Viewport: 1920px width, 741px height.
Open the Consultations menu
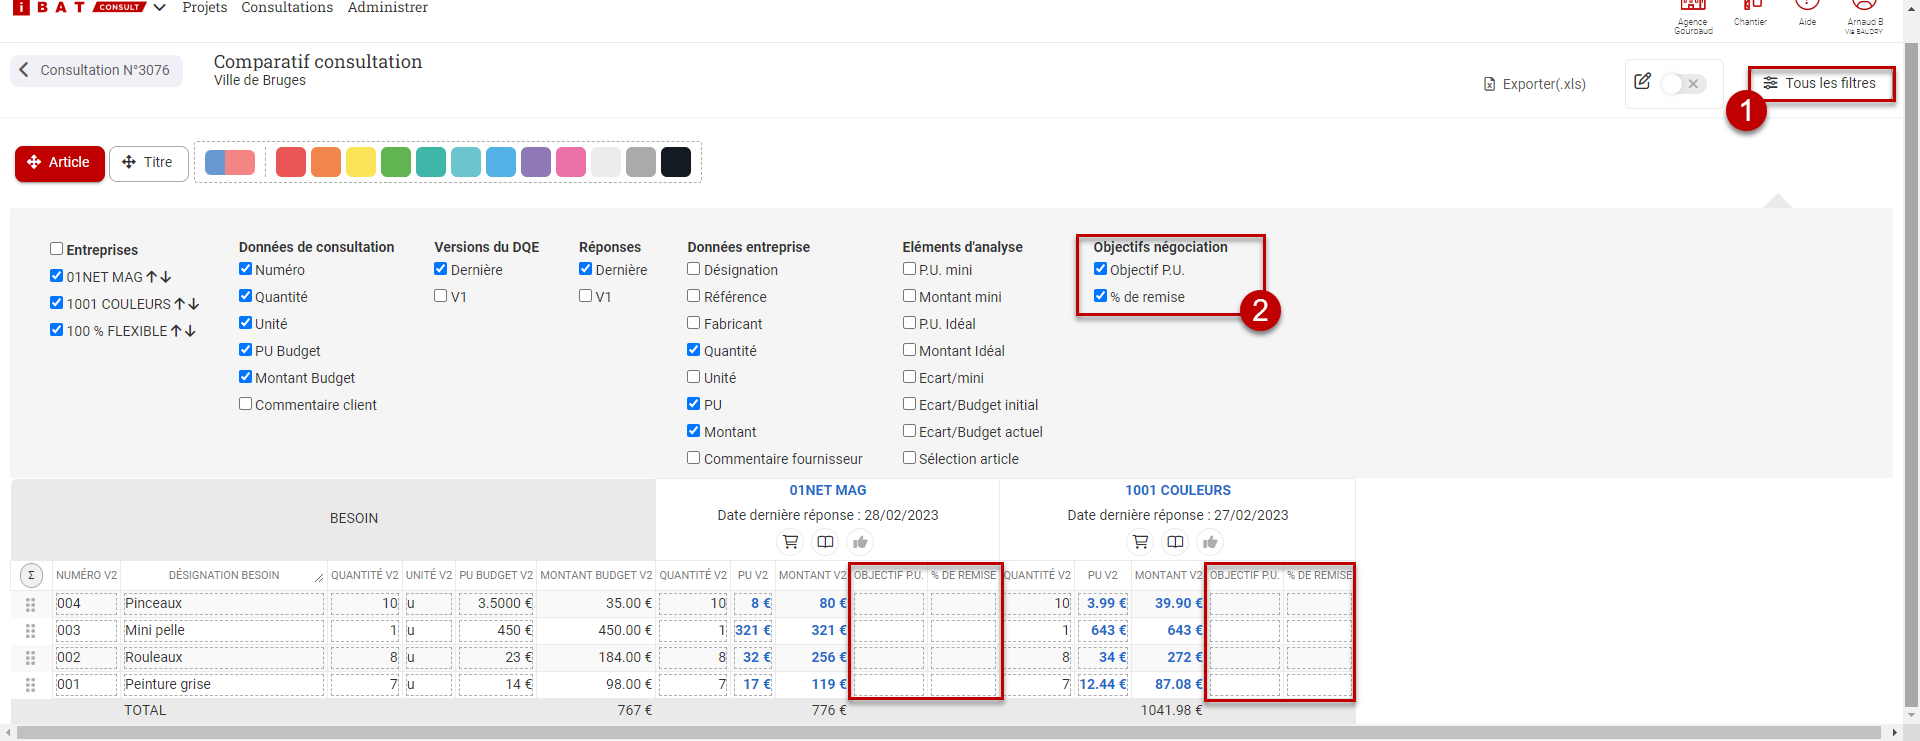(x=287, y=8)
